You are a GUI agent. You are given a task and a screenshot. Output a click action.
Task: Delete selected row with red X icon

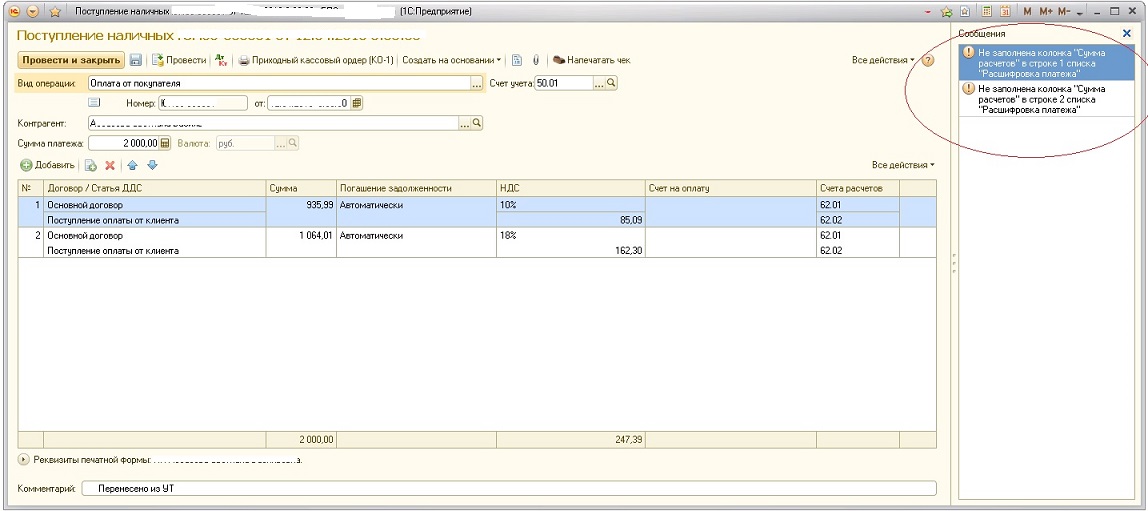coord(111,165)
